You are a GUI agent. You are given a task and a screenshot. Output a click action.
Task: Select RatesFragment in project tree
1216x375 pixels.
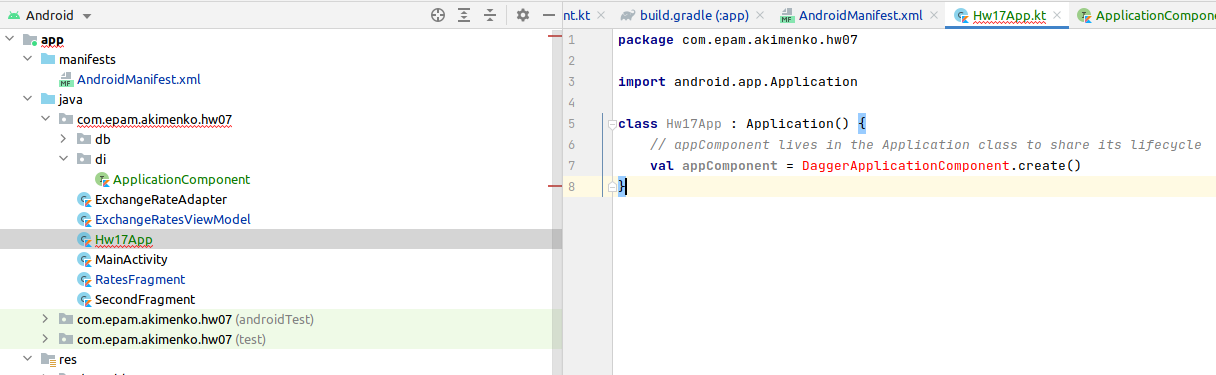tap(140, 279)
